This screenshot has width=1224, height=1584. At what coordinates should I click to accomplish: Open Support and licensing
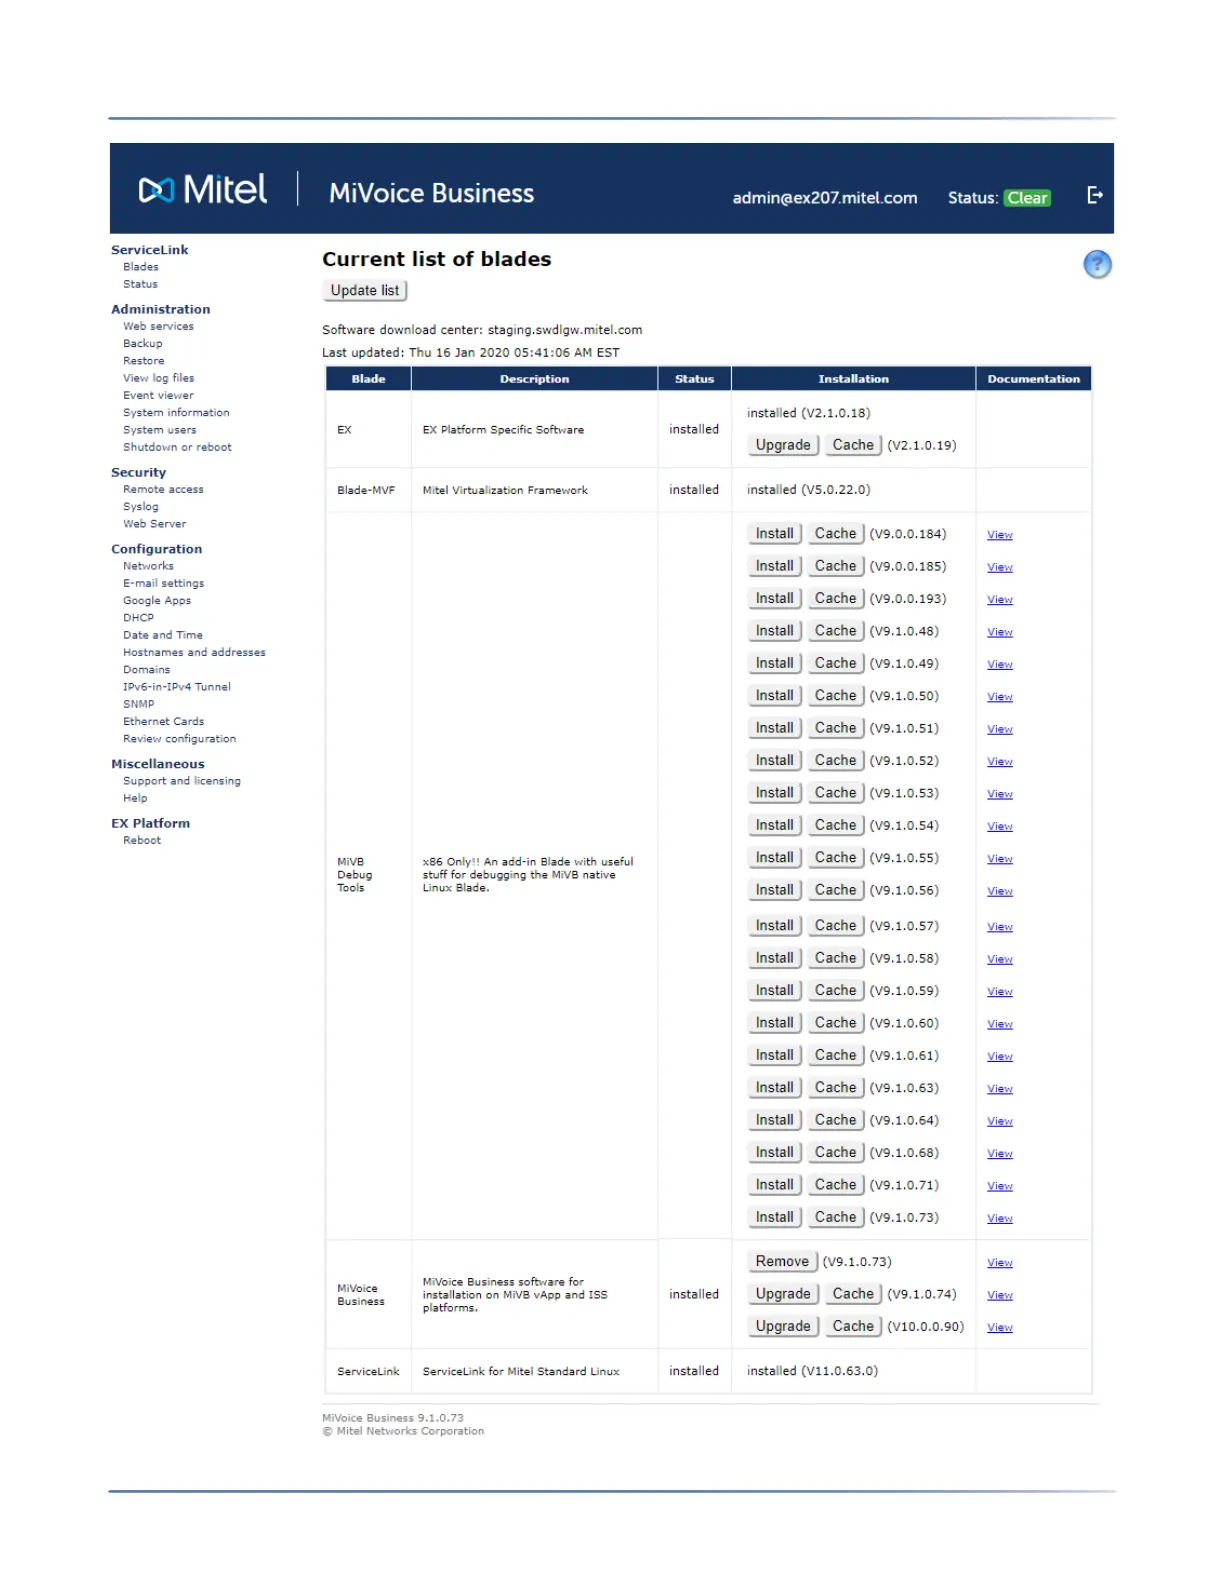click(x=181, y=781)
